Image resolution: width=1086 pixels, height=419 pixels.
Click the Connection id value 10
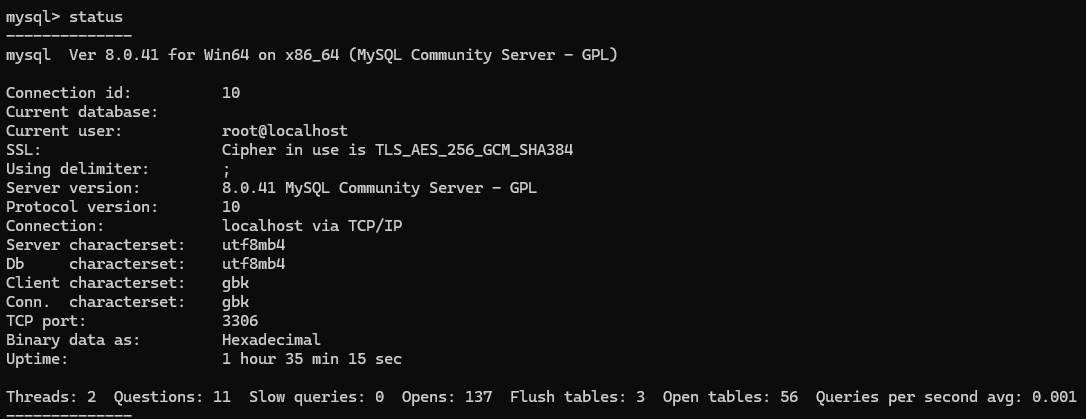(x=231, y=93)
